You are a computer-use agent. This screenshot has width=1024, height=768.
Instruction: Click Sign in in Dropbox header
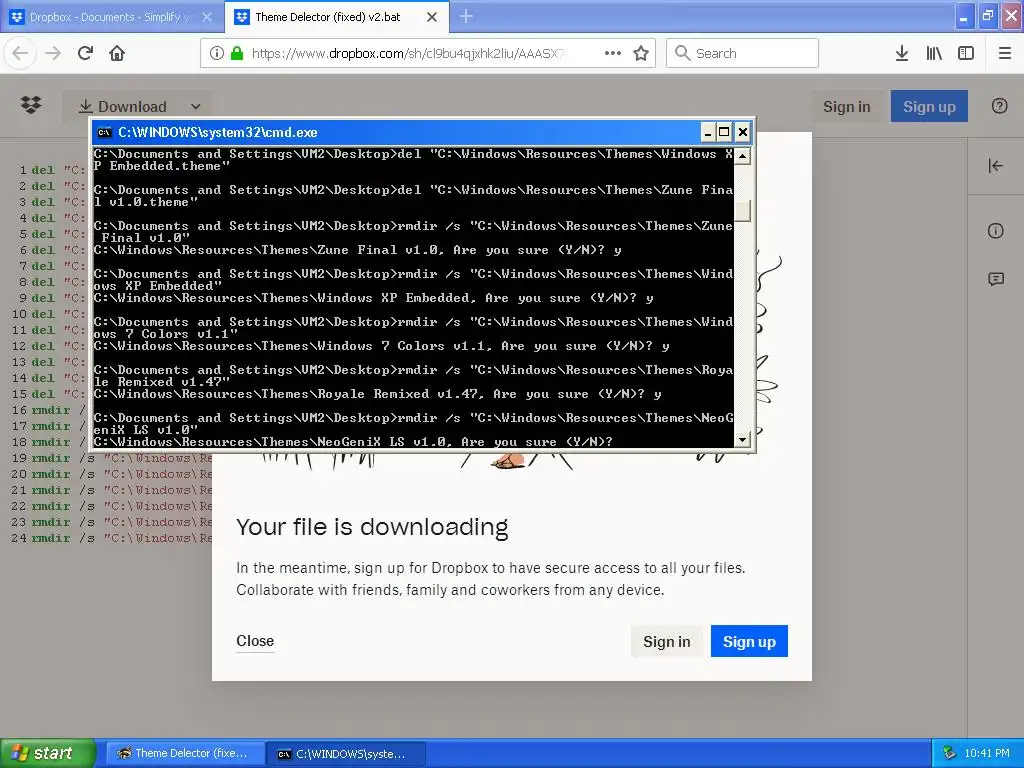coord(846,106)
